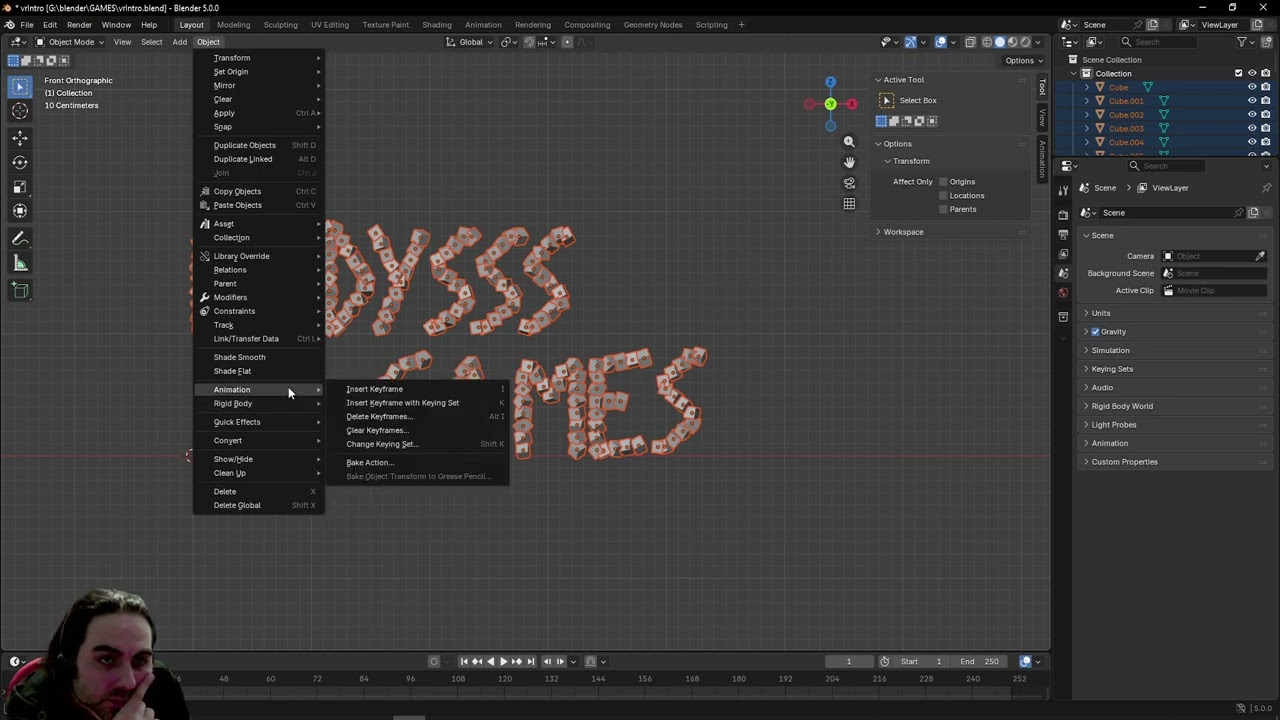Uncheck the Collection exclude checkbox
Screen dimensions: 1280x720
coord(1238,73)
